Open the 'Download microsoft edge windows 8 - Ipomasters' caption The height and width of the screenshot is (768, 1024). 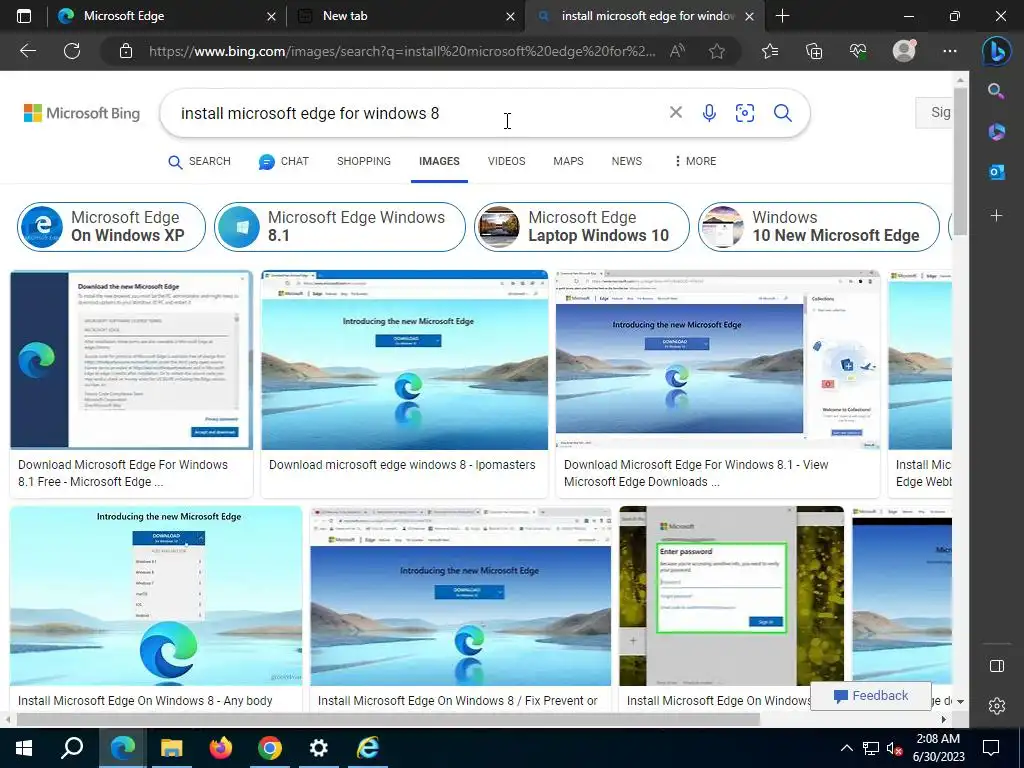click(x=402, y=465)
